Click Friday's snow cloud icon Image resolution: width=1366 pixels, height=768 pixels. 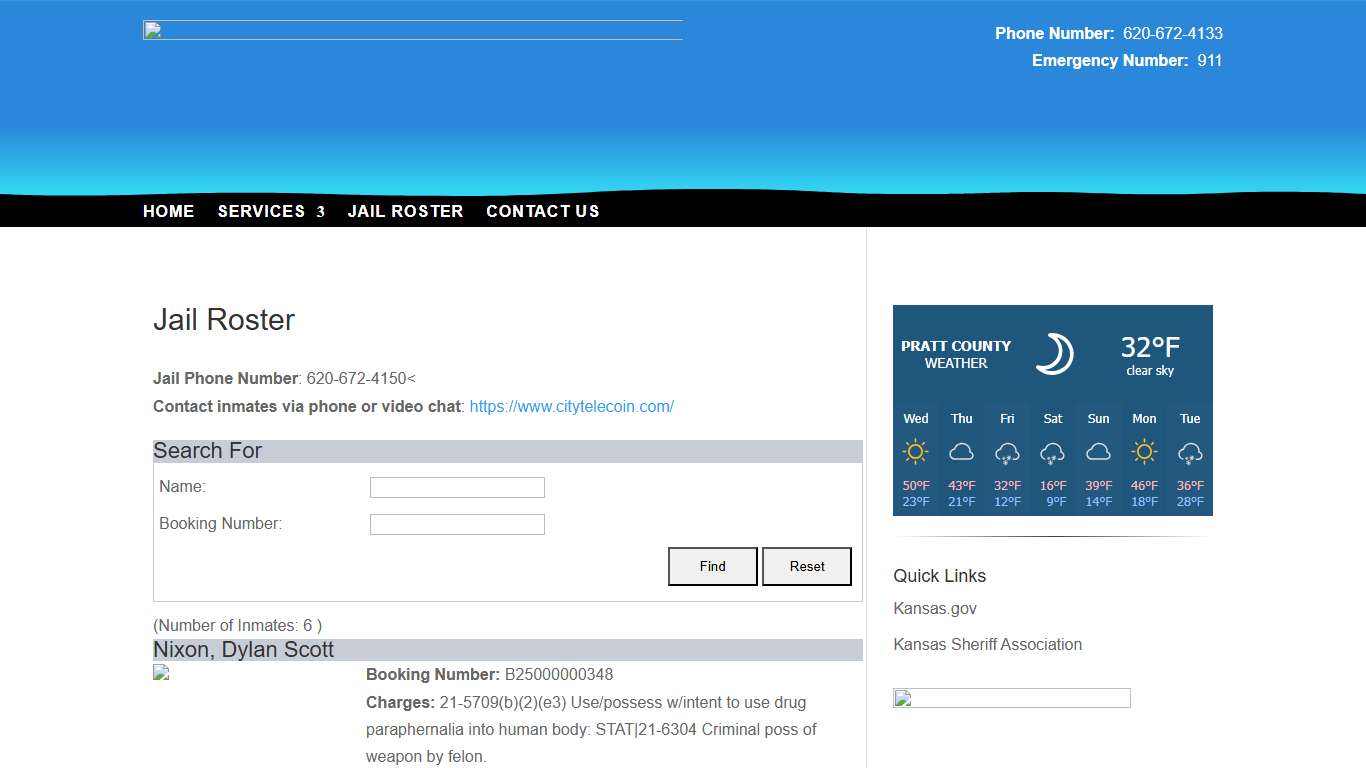click(1007, 453)
